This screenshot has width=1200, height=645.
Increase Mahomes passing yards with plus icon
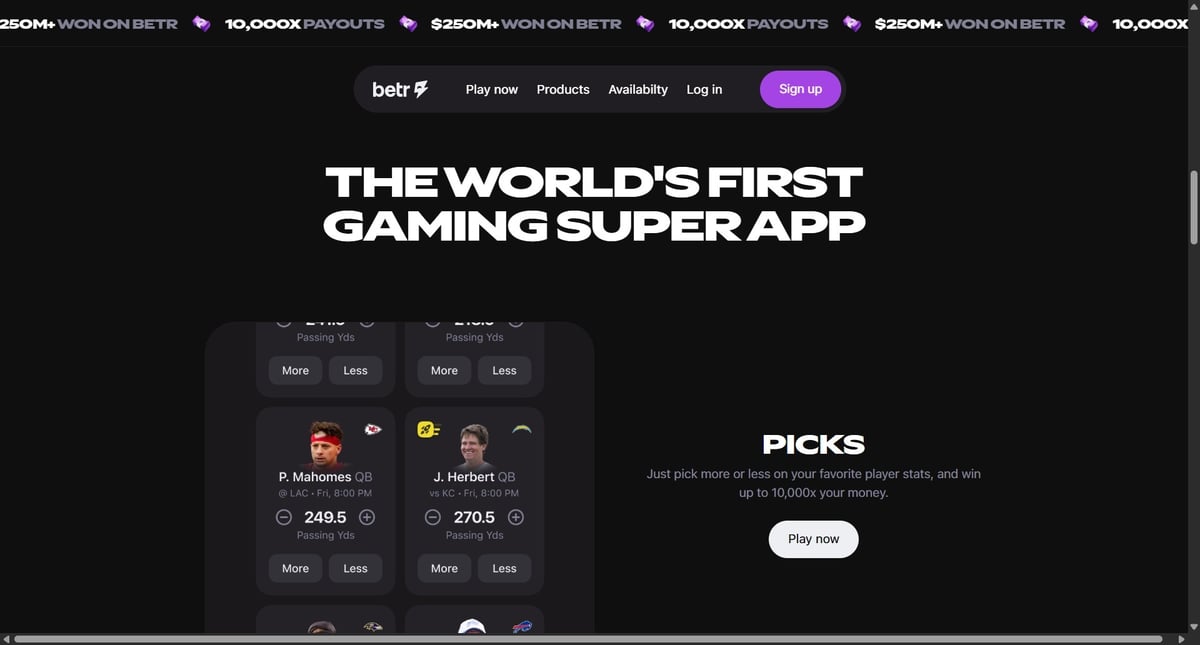pyautogui.click(x=367, y=517)
